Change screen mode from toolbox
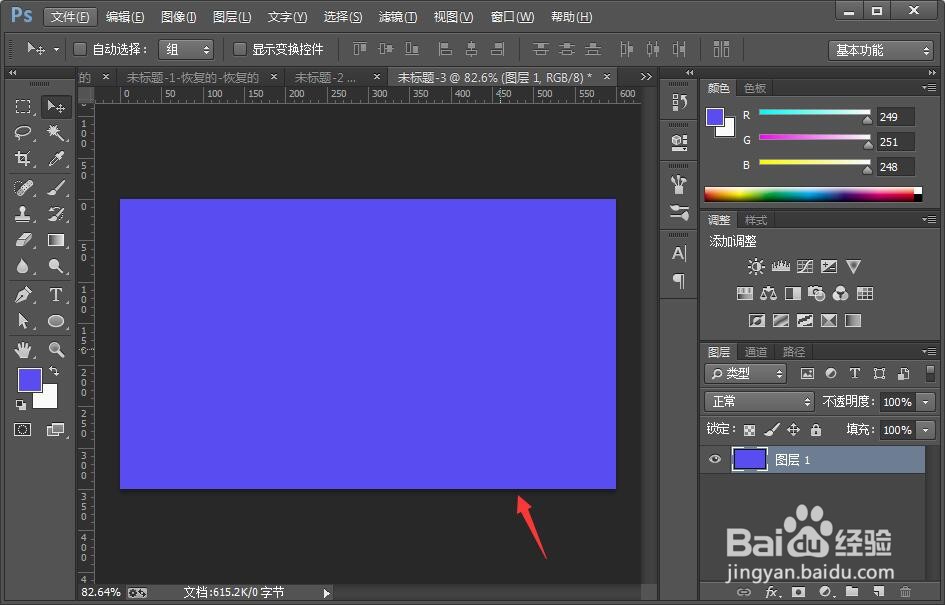 click(x=55, y=430)
